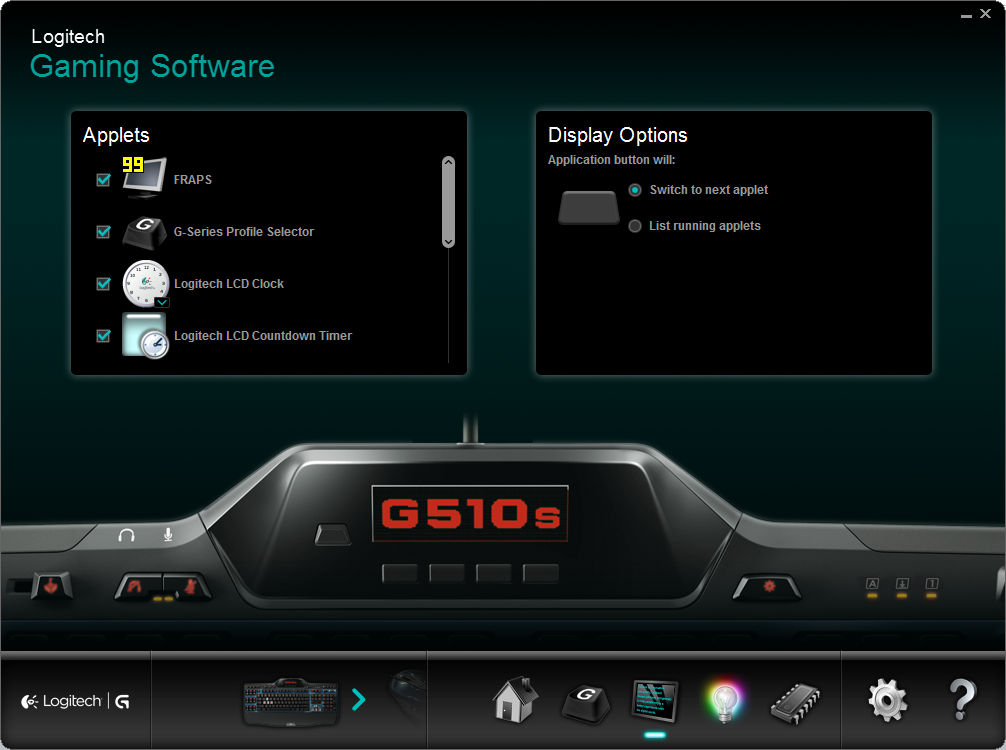Click the Logitech LCD Clock icon
The height and width of the screenshot is (750, 1006).
(146, 284)
